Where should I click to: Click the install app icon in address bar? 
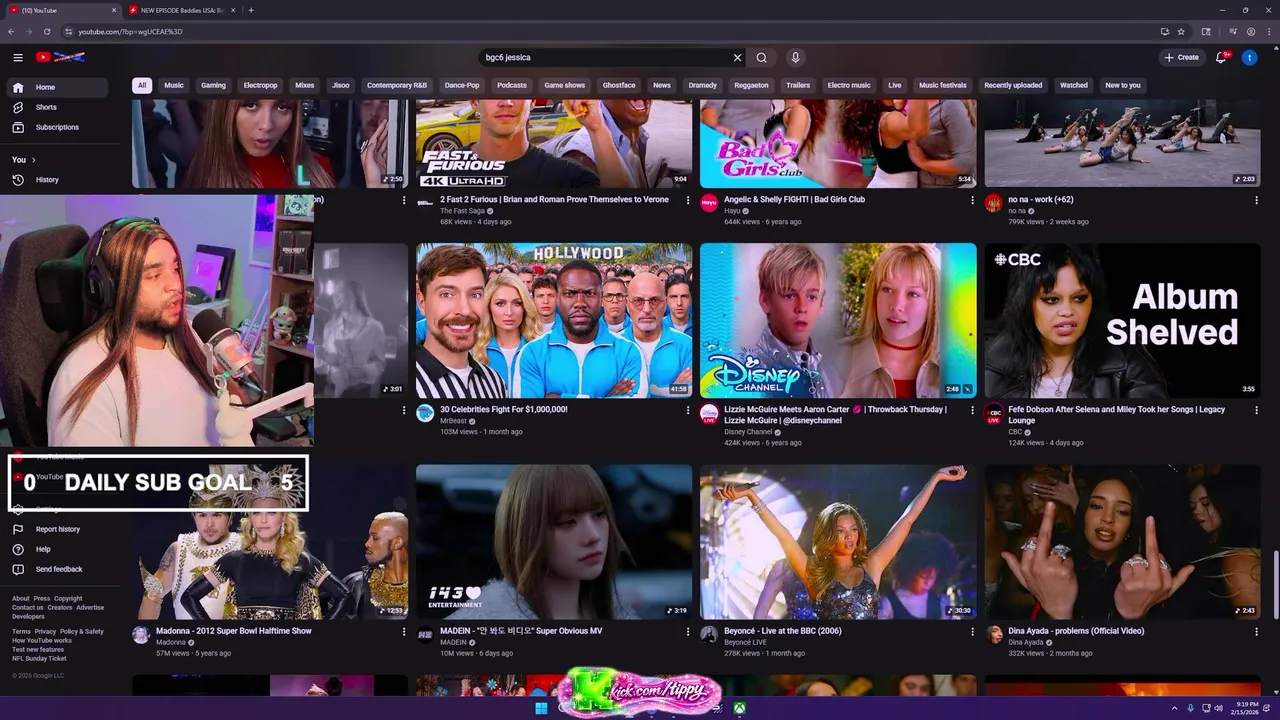(1165, 31)
